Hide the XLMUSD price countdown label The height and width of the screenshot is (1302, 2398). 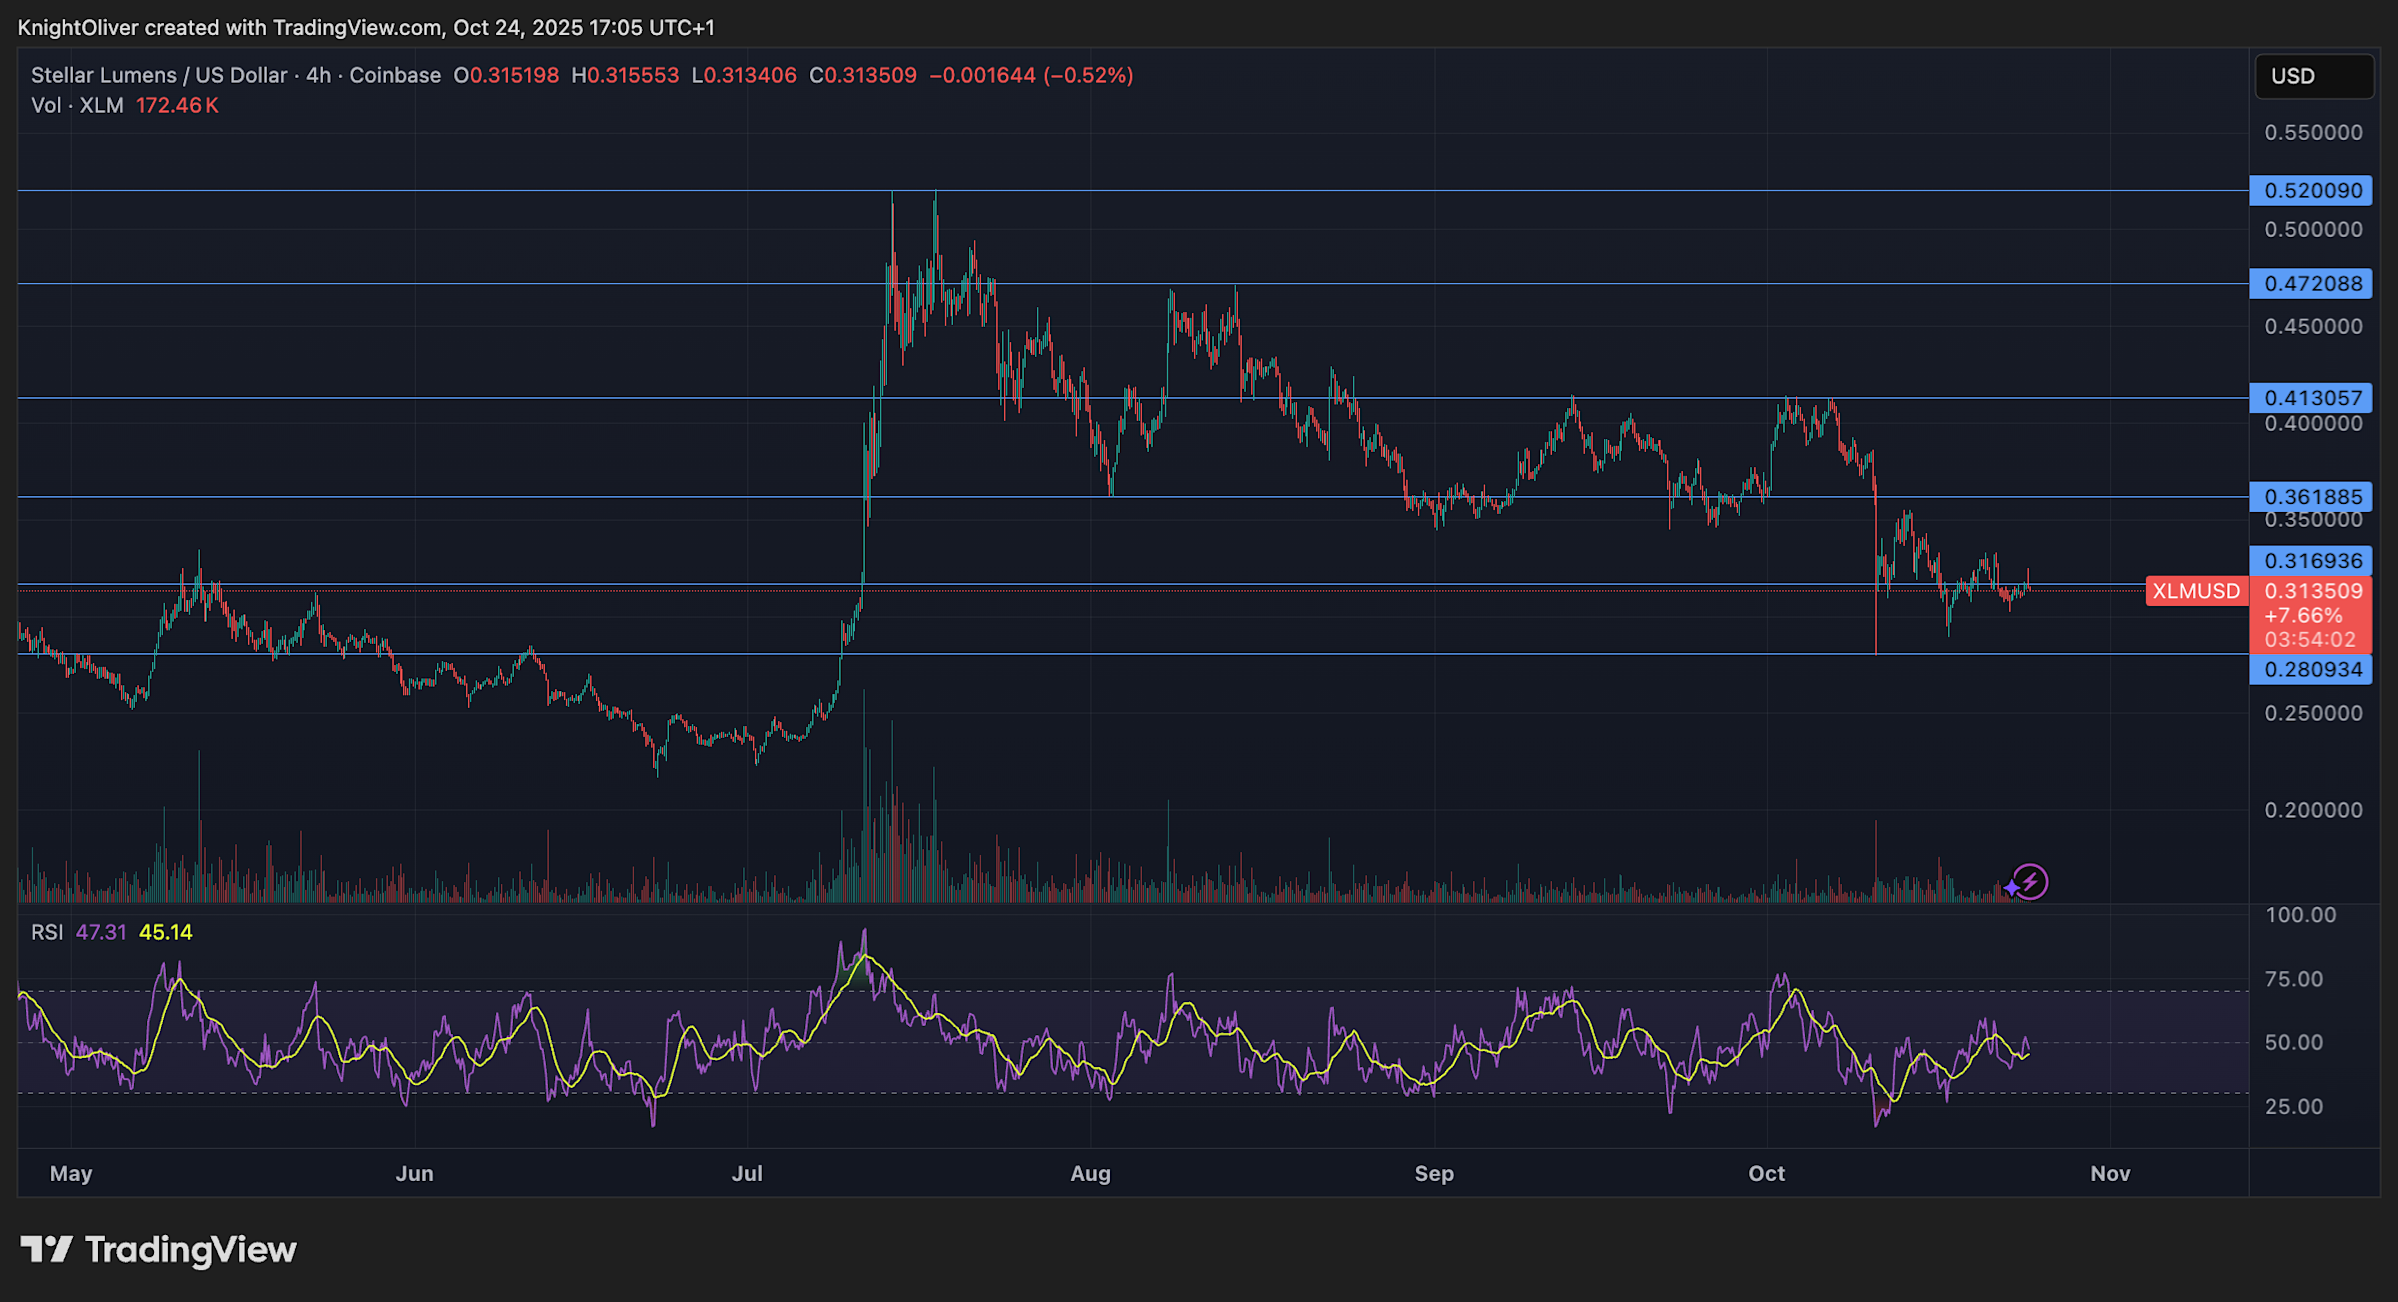(2311, 640)
